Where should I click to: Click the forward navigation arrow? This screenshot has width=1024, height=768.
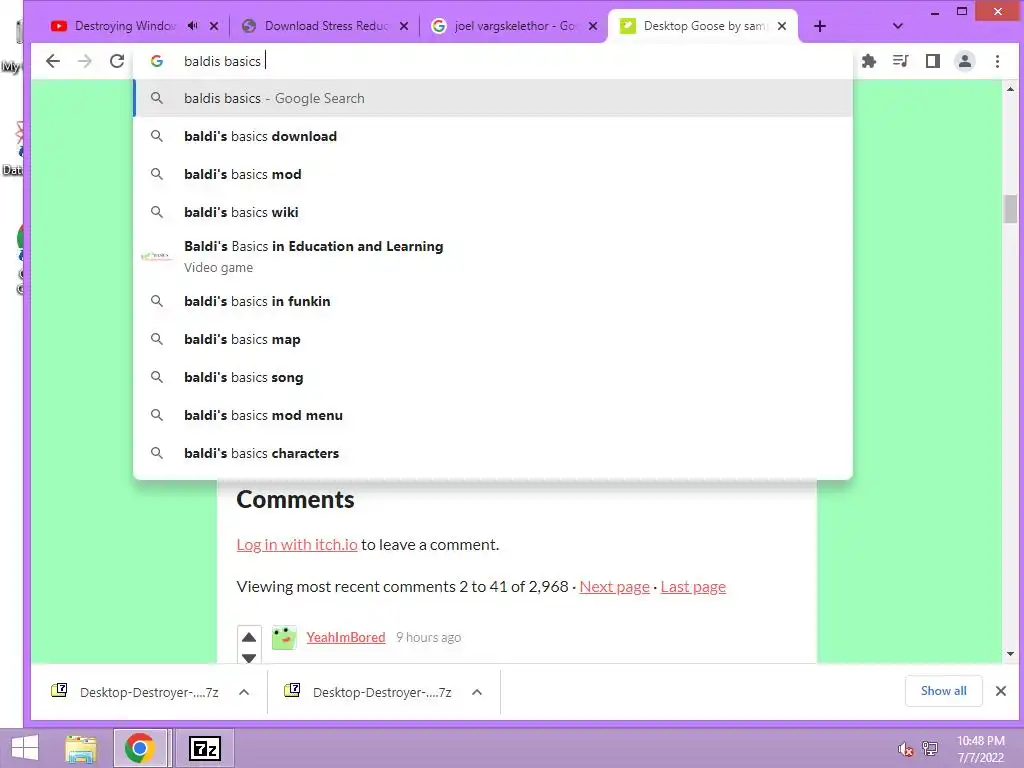(85, 61)
